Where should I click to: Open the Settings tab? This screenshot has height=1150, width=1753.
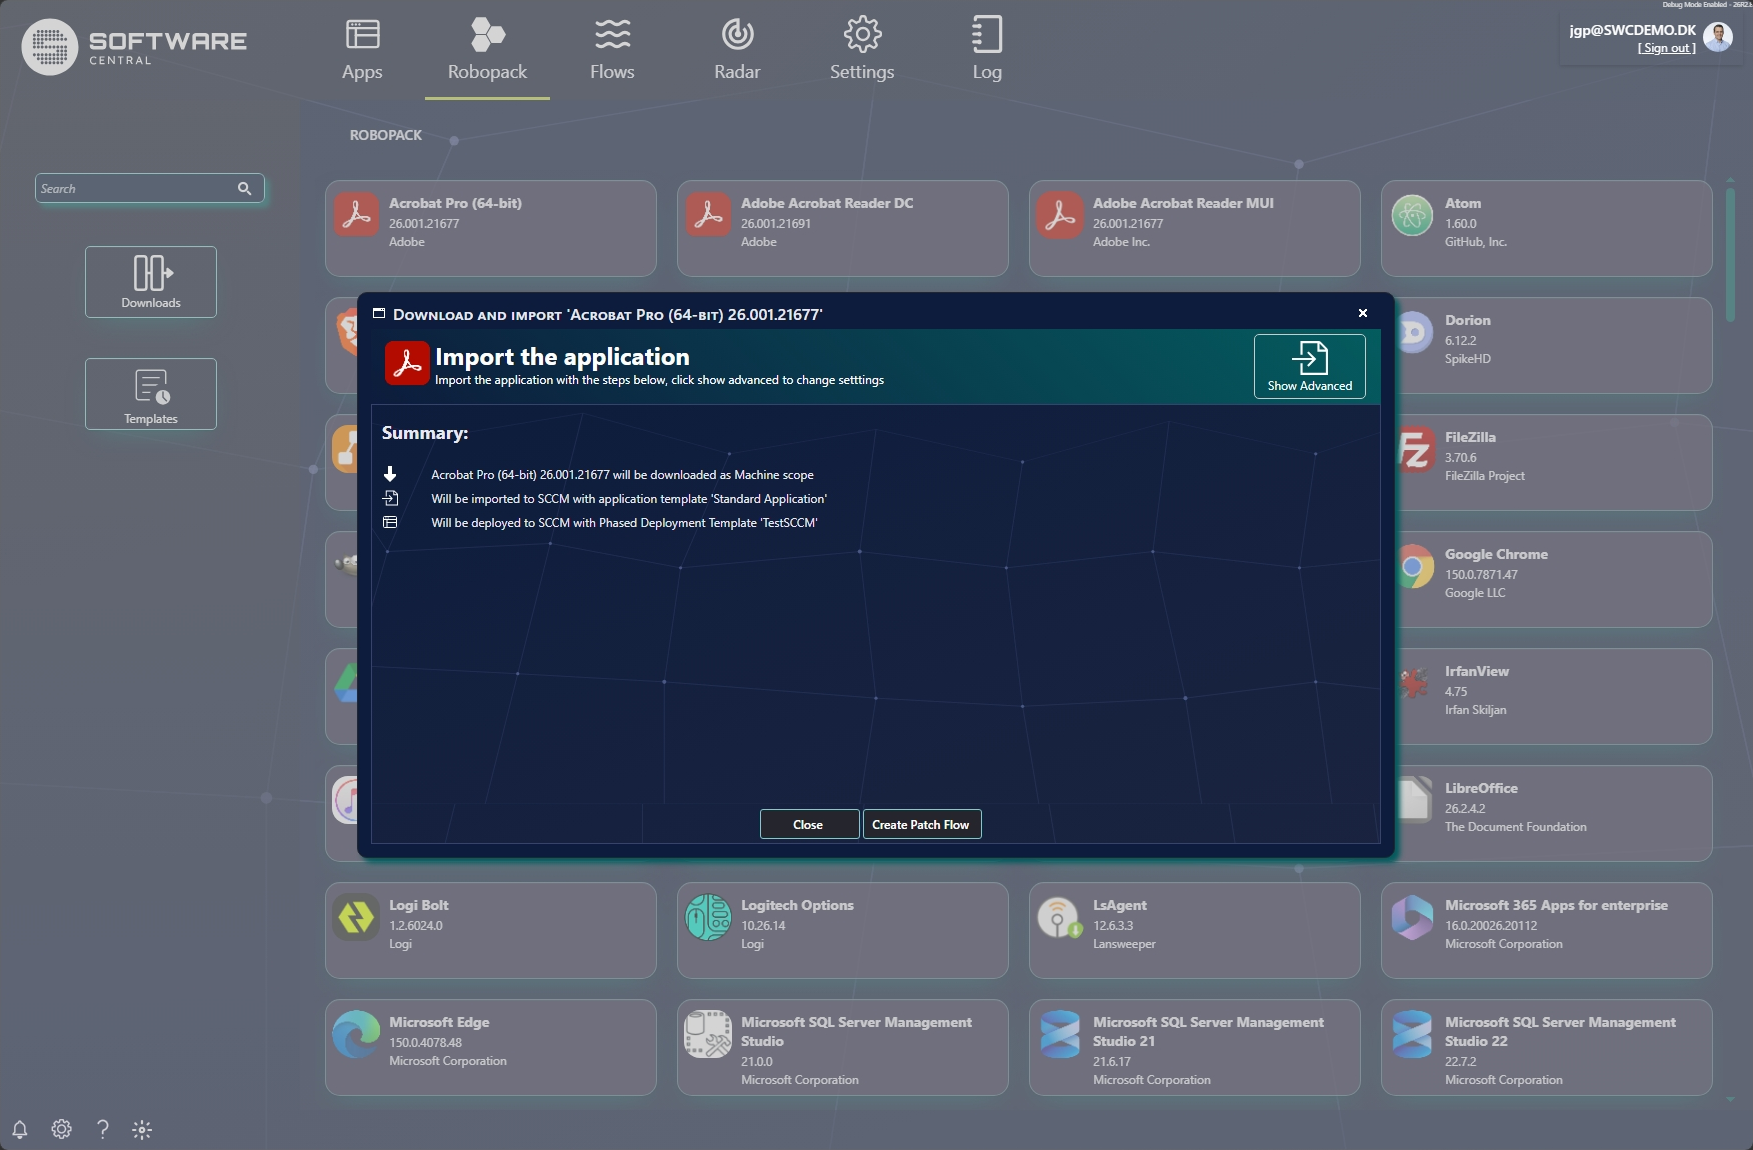(862, 50)
